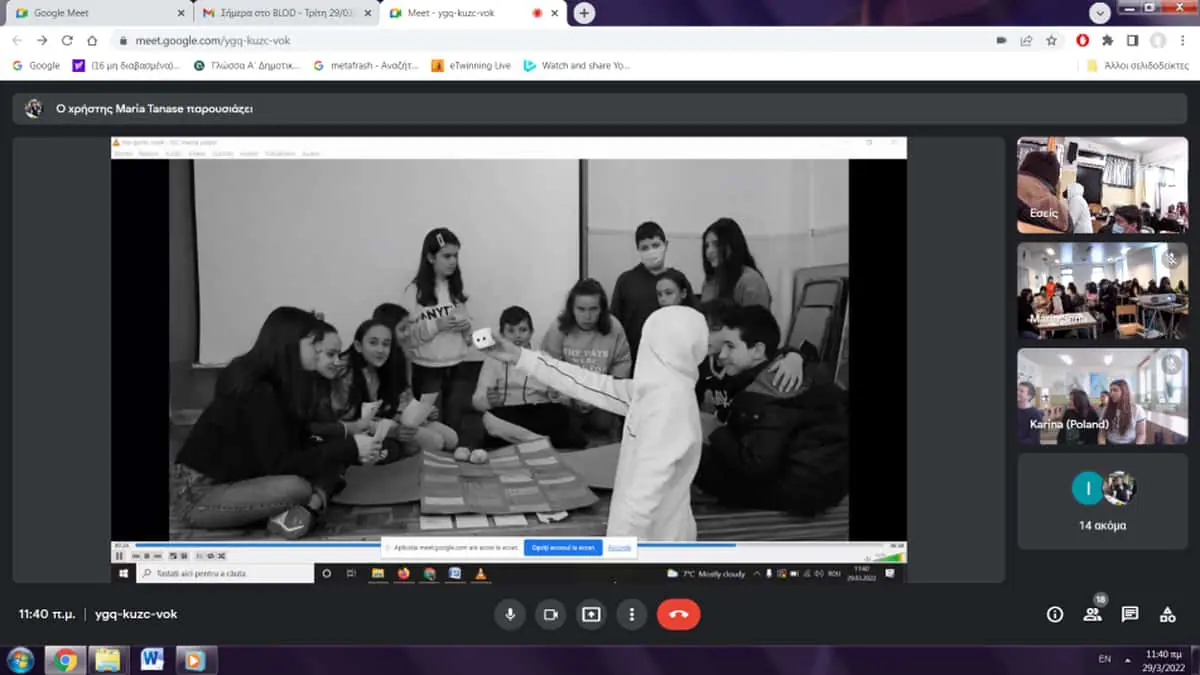Show the participants list panel
Image resolution: width=1200 pixels, height=675 pixels.
[x=1092, y=615]
